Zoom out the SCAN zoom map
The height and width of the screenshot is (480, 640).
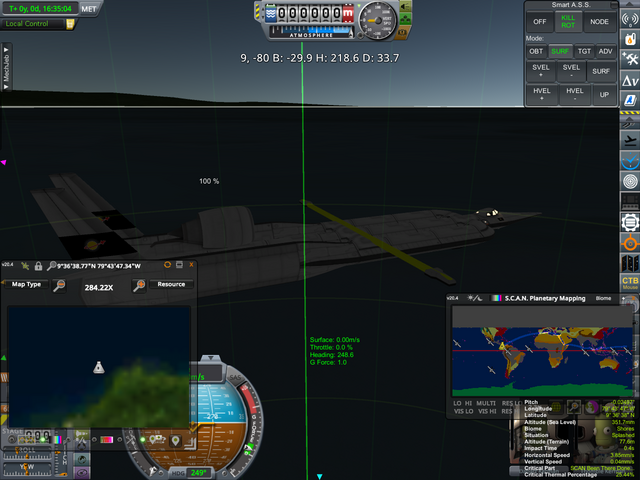[x=59, y=285]
